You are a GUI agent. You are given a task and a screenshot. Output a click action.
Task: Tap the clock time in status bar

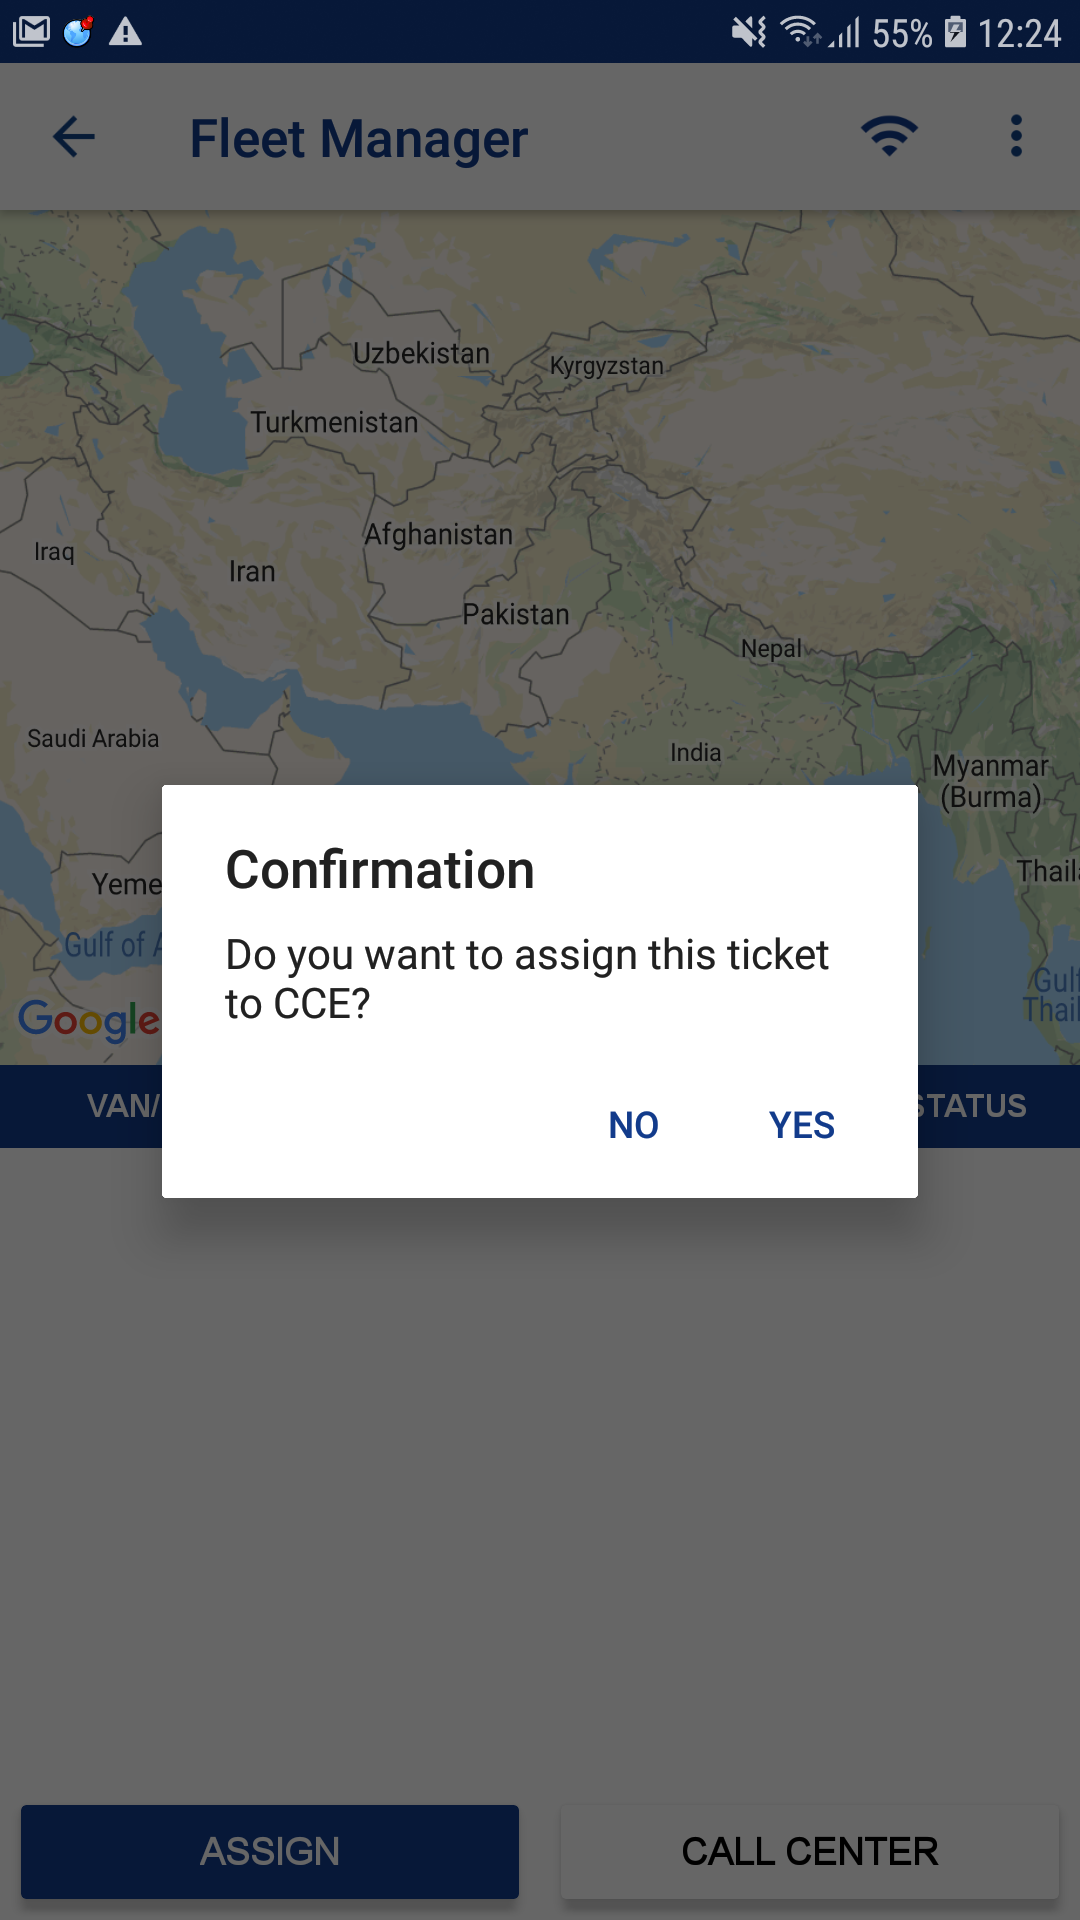coord(1019,33)
